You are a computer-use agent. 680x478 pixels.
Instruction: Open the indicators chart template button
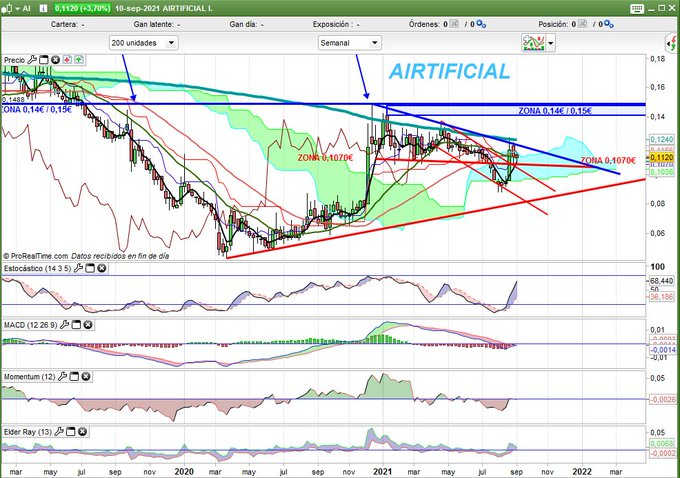(533, 43)
